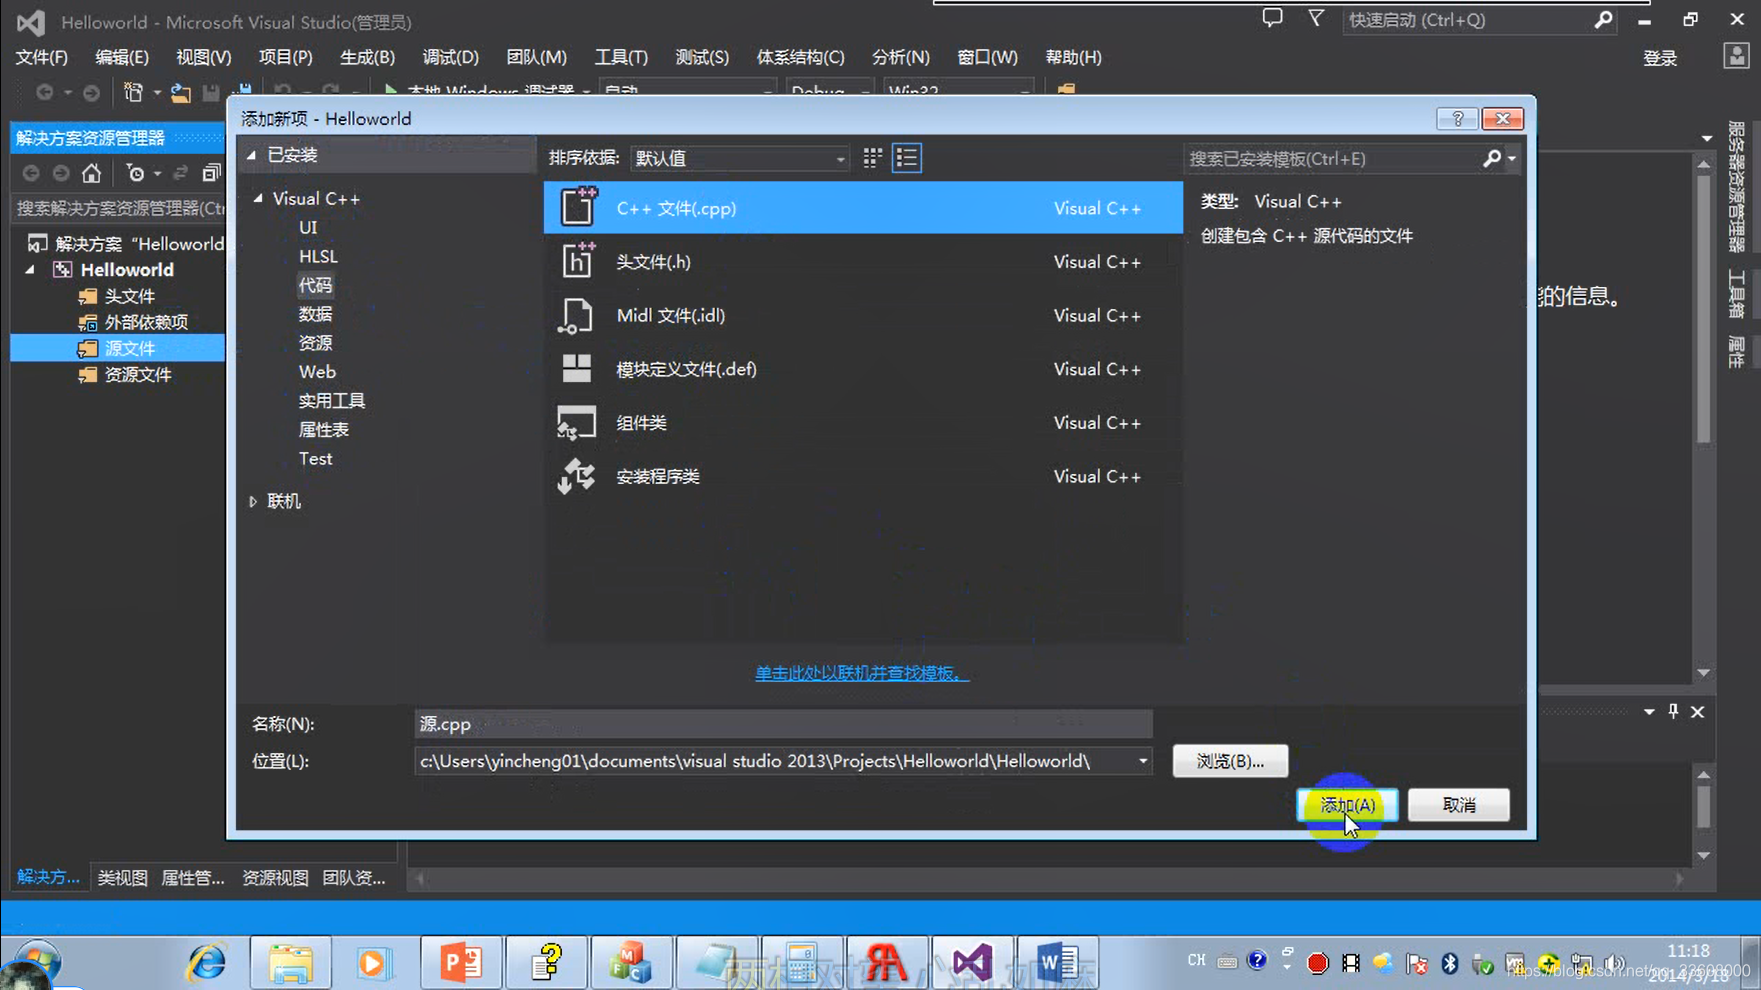Select 资源文件 folder in Solution Explorer
1761x990 pixels.
138,374
